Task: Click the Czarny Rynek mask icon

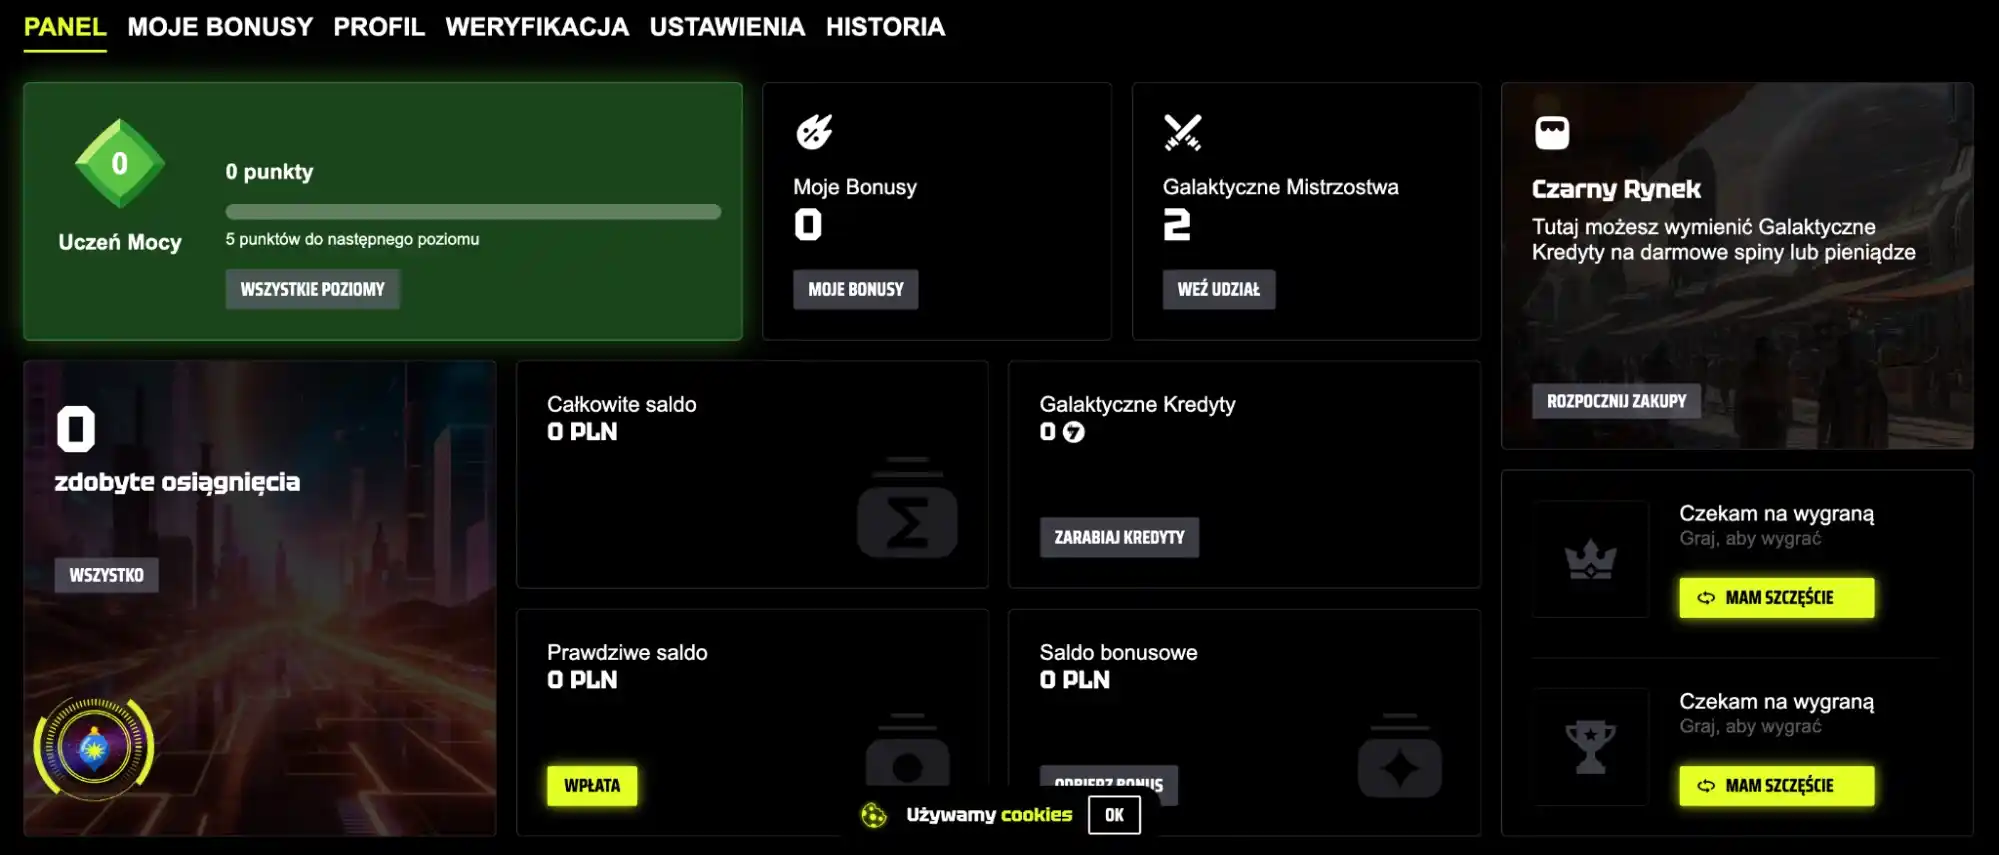Action: (1552, 132)
